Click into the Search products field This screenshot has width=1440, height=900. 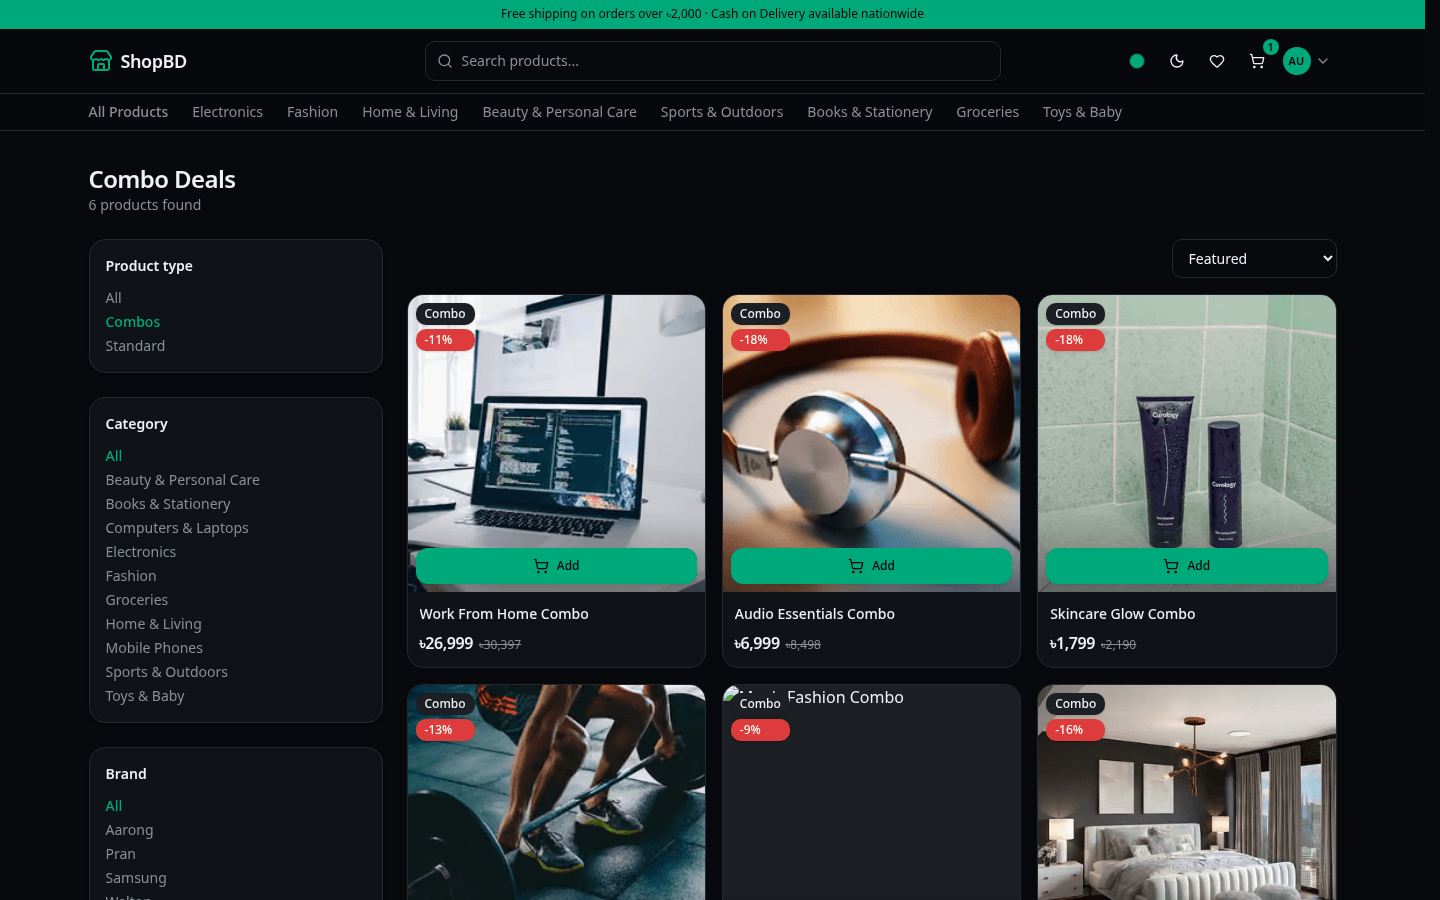click(x=713, y=61)
